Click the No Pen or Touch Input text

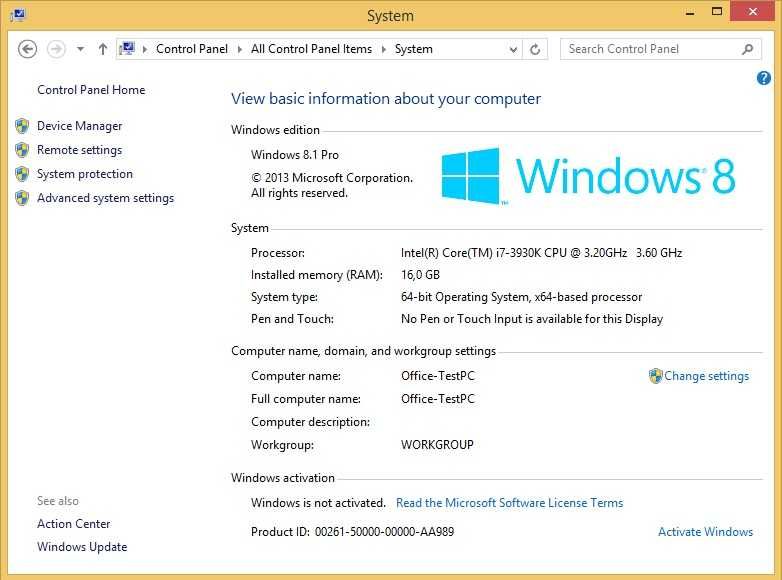click(532, 319)
